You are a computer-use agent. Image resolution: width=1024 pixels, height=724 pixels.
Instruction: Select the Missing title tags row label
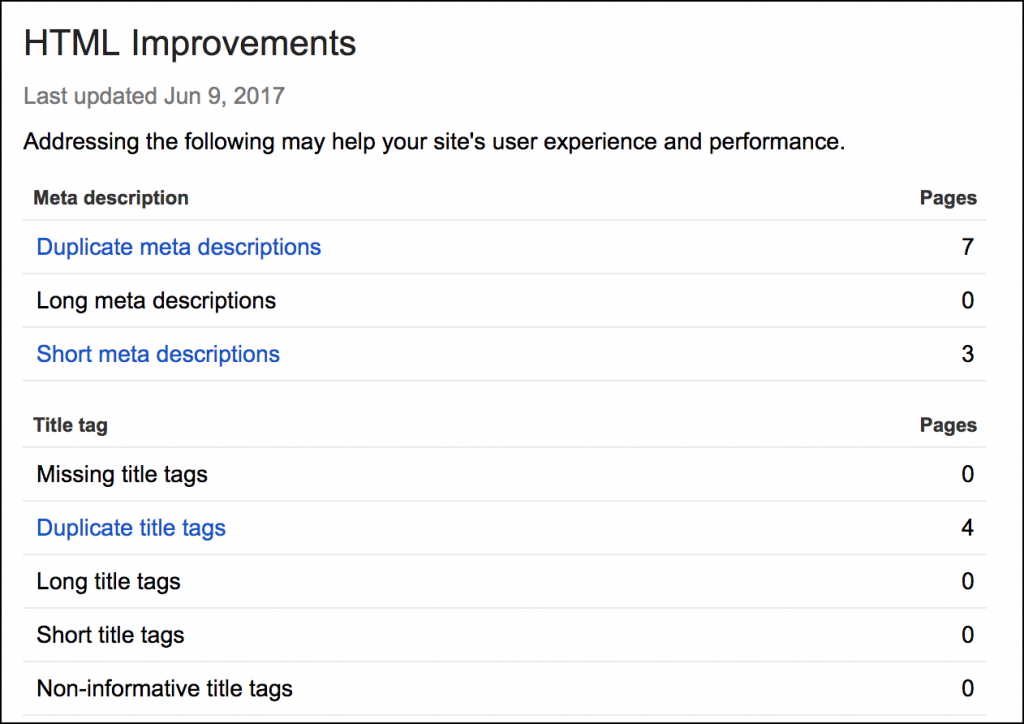tap(122, 474)
